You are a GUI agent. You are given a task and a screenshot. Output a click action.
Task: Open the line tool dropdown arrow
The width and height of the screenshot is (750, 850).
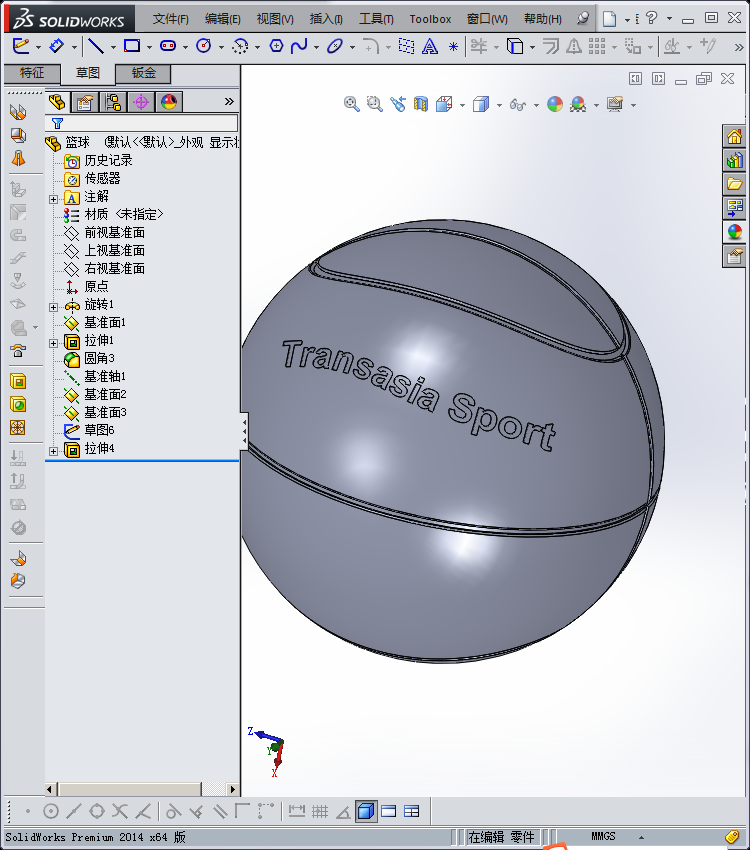pyautogui.click(x=113, y=48)
